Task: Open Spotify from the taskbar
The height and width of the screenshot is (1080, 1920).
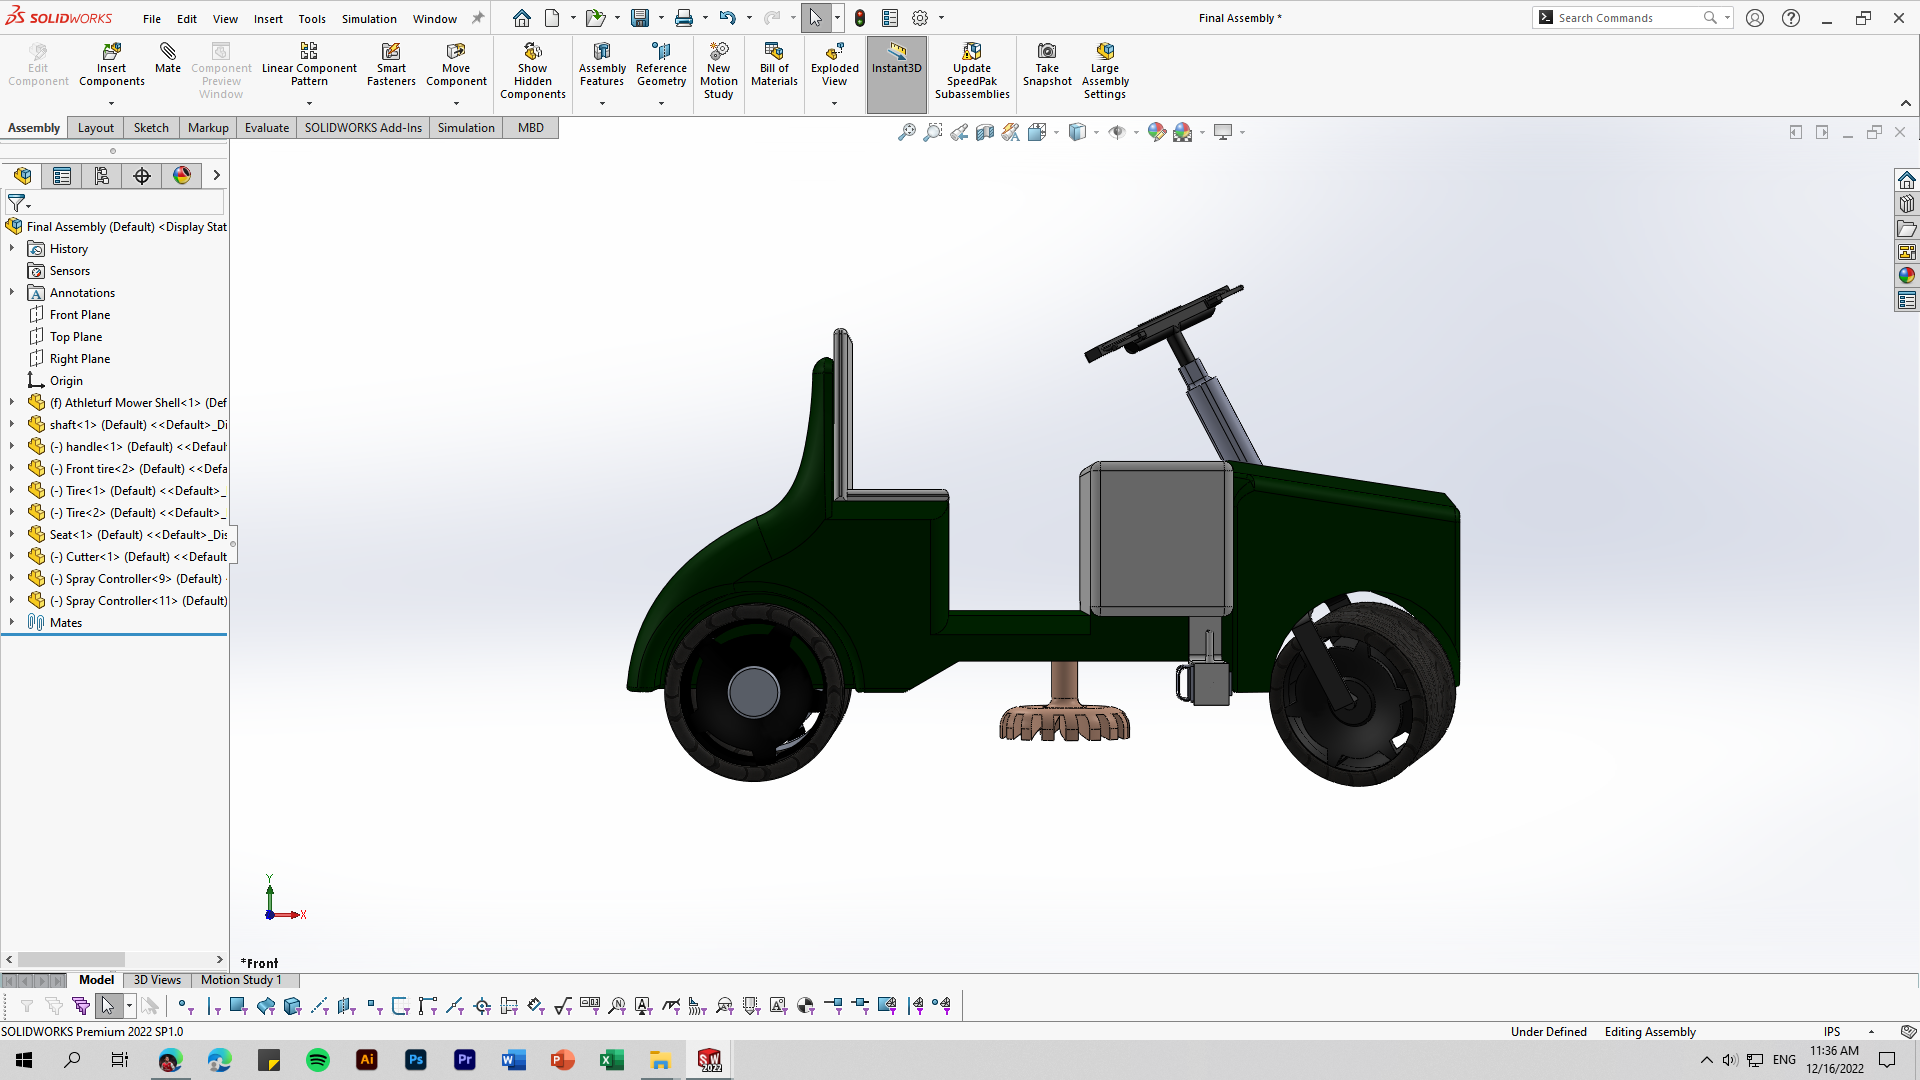Action: pos(318,1060)
